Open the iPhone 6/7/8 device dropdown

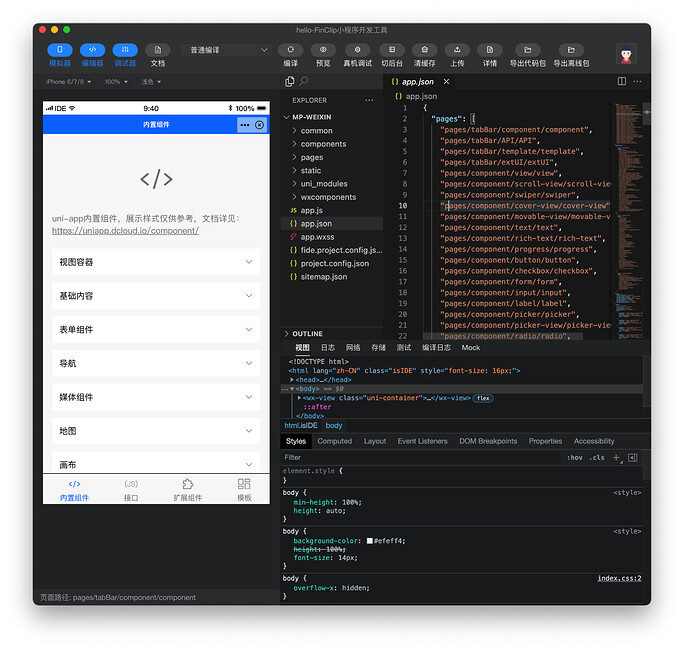69,82
